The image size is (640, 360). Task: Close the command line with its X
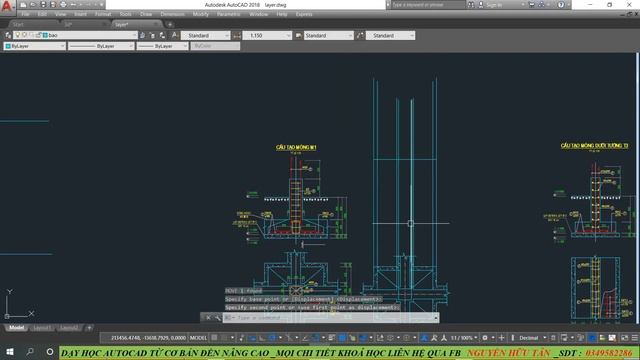point(208,318)
